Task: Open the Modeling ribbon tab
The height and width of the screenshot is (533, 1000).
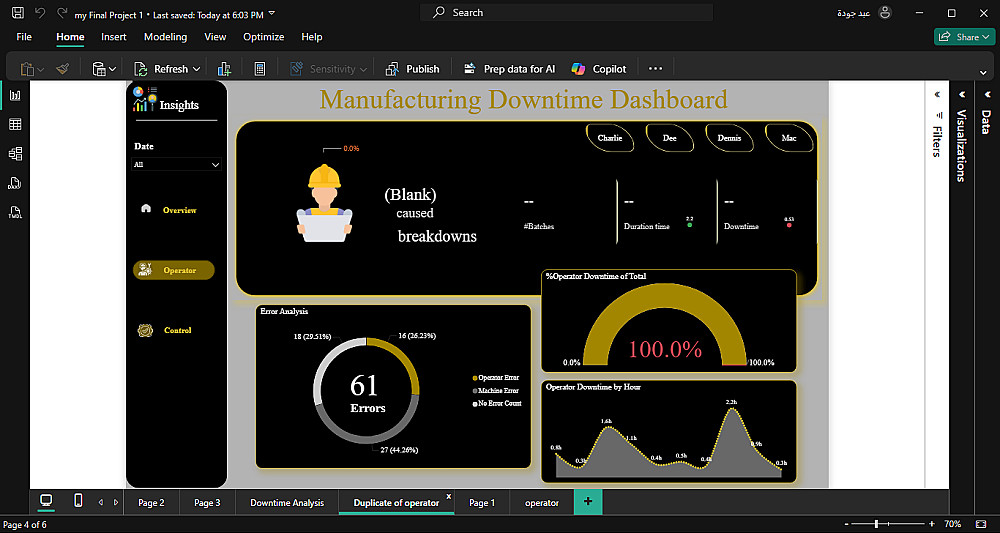Action: (x=165, y=37)
